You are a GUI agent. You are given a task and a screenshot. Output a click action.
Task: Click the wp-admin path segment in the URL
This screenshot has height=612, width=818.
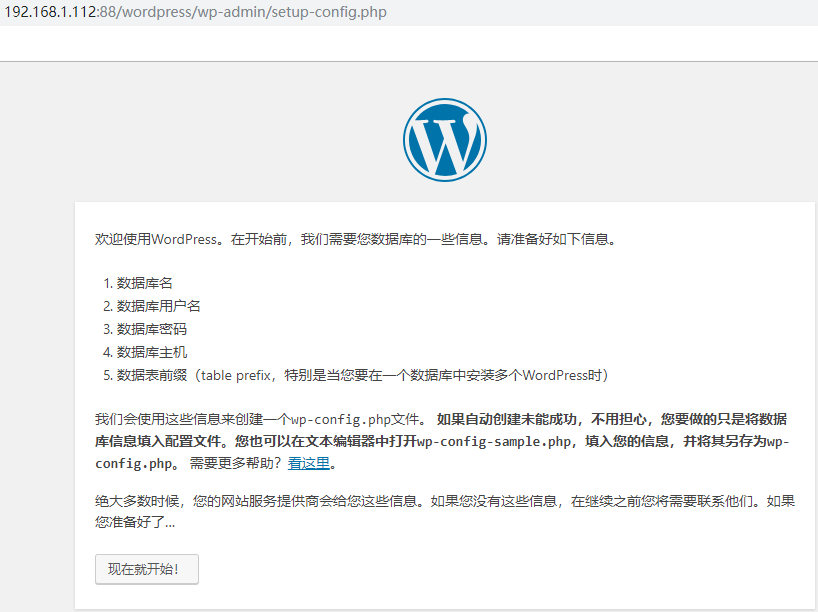[x=227, y=13]
